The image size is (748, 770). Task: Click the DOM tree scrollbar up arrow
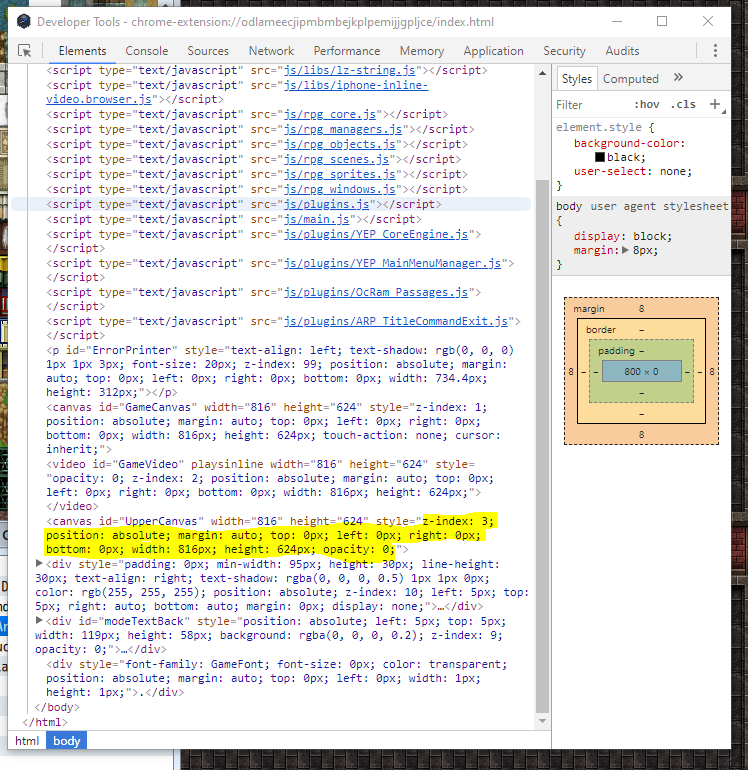click(x=542, y=73)
